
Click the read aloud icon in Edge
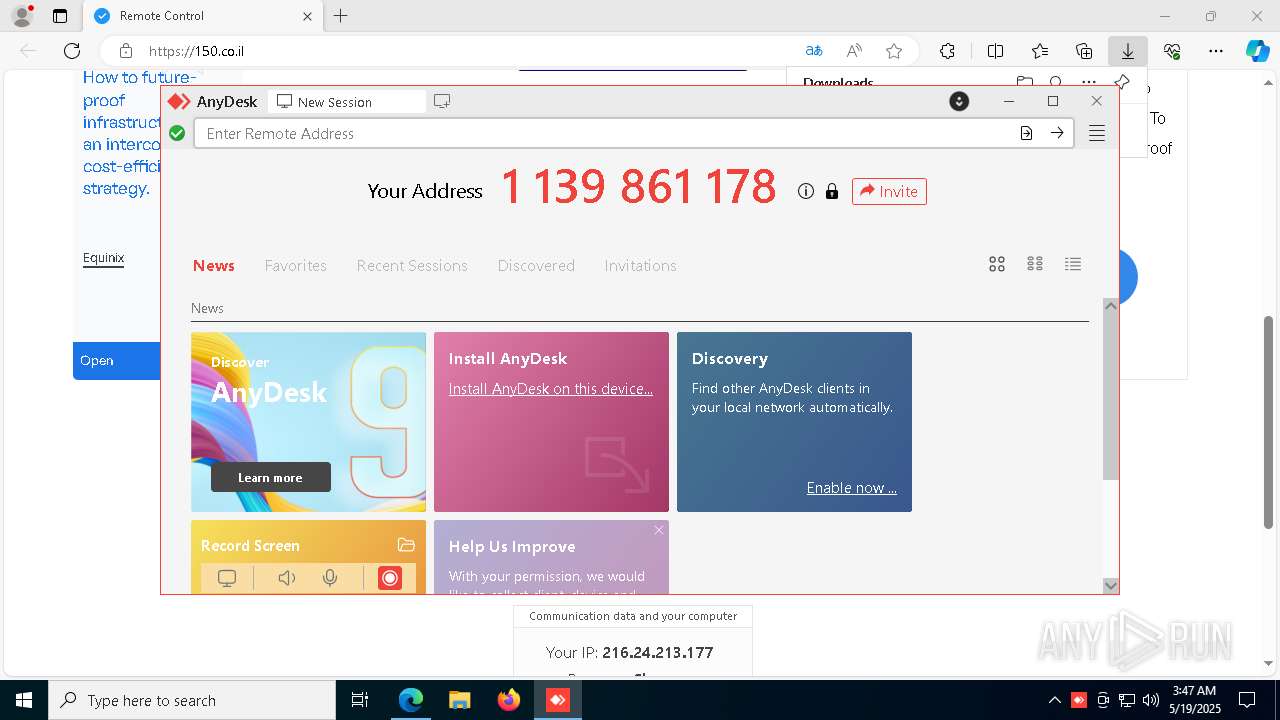tap(854, 51)
